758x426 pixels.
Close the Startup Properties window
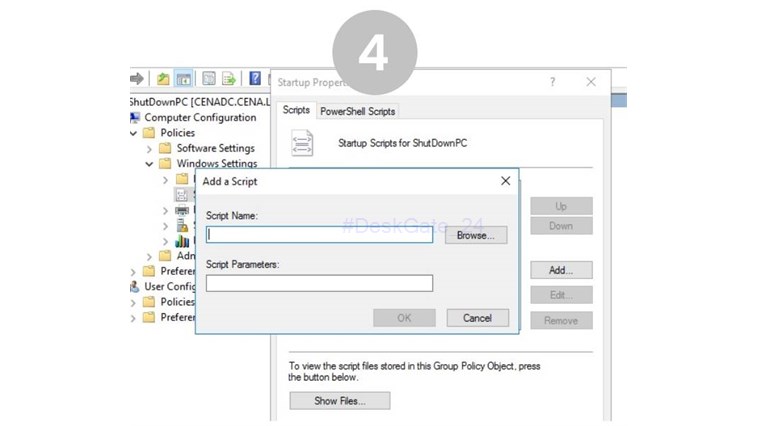coord(591,82)
